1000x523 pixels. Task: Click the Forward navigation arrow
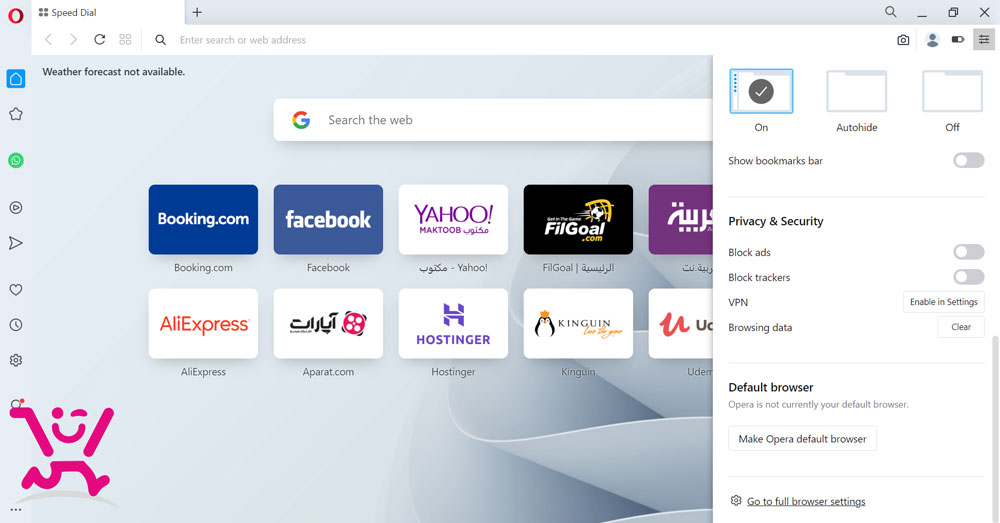73,40
